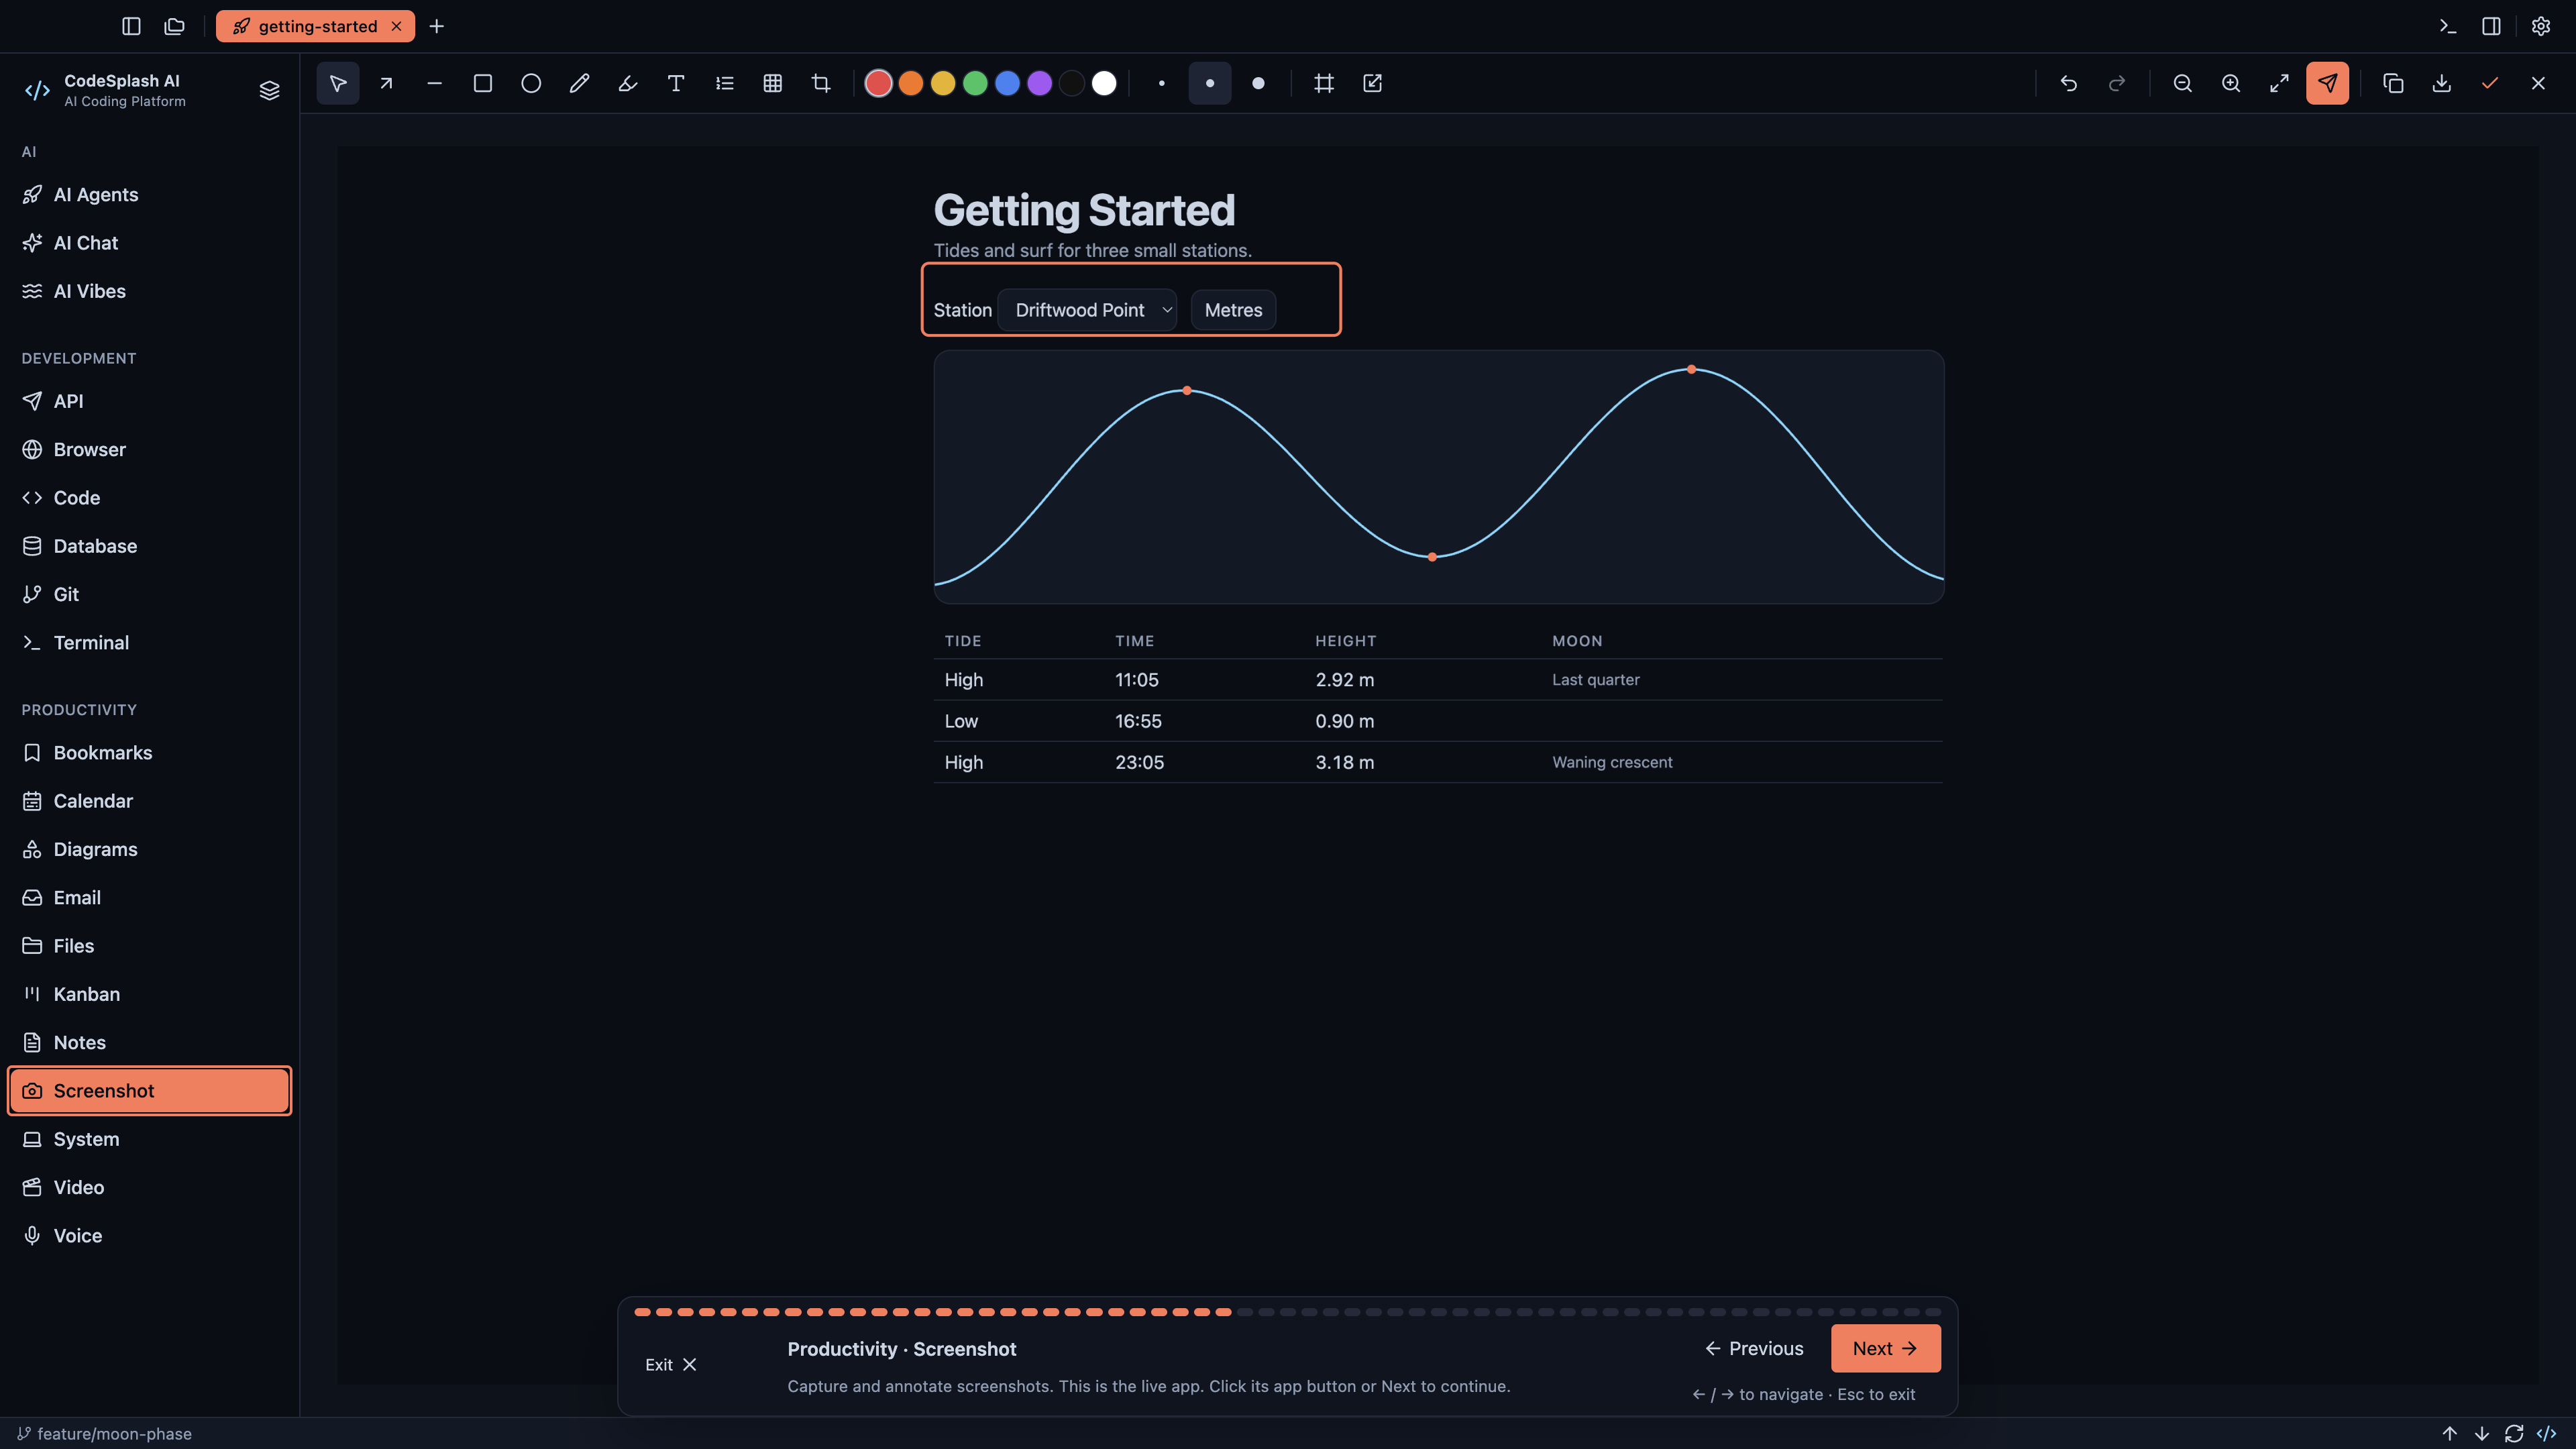Open the settings gear
This screenshot has width=2576, height=1449.
coord(2541,26)
